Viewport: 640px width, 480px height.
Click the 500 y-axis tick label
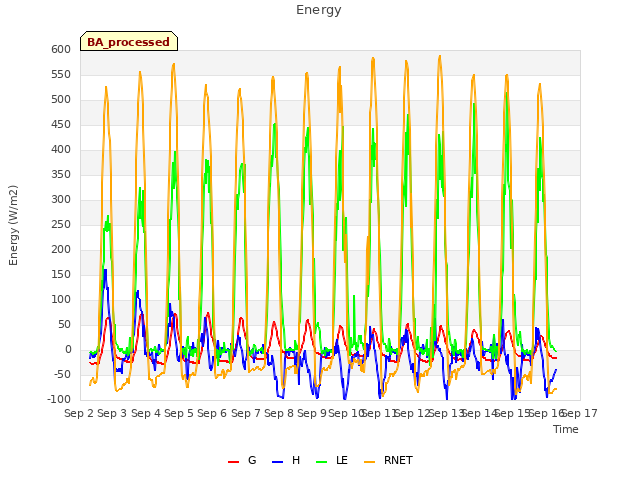(x=61, y=100)
